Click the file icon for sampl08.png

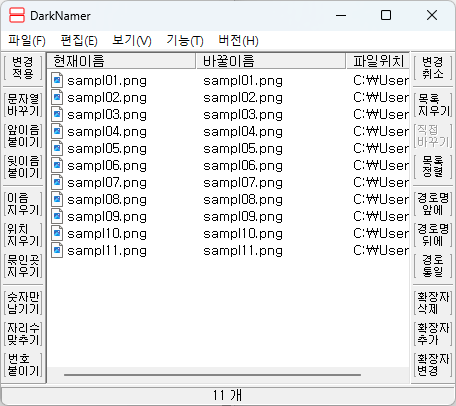pos(57,200)
